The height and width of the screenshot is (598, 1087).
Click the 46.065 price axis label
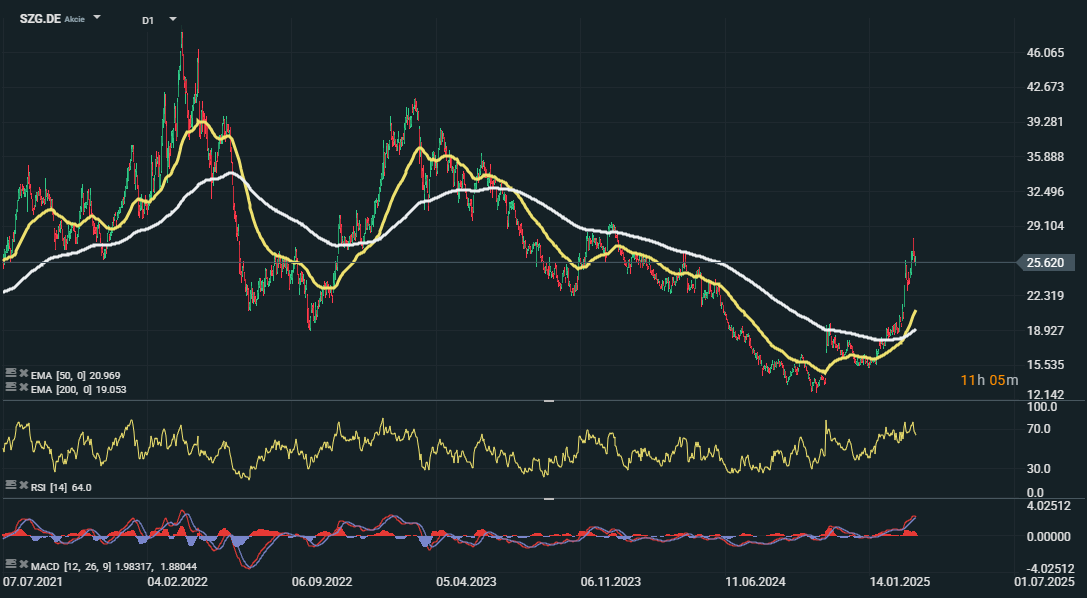(1045, 53)
